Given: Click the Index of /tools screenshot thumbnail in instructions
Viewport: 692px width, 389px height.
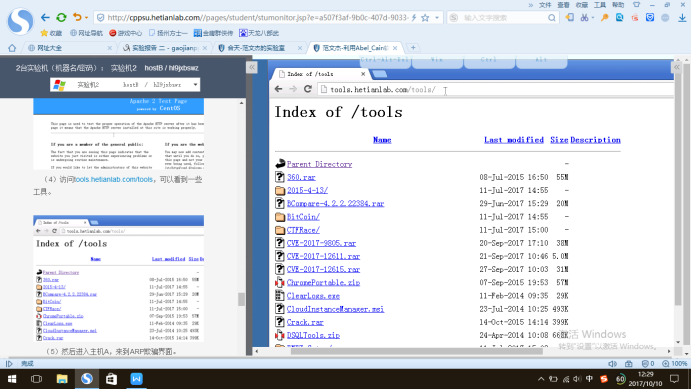Looking at the screenshot, I should tap(118, 278).
